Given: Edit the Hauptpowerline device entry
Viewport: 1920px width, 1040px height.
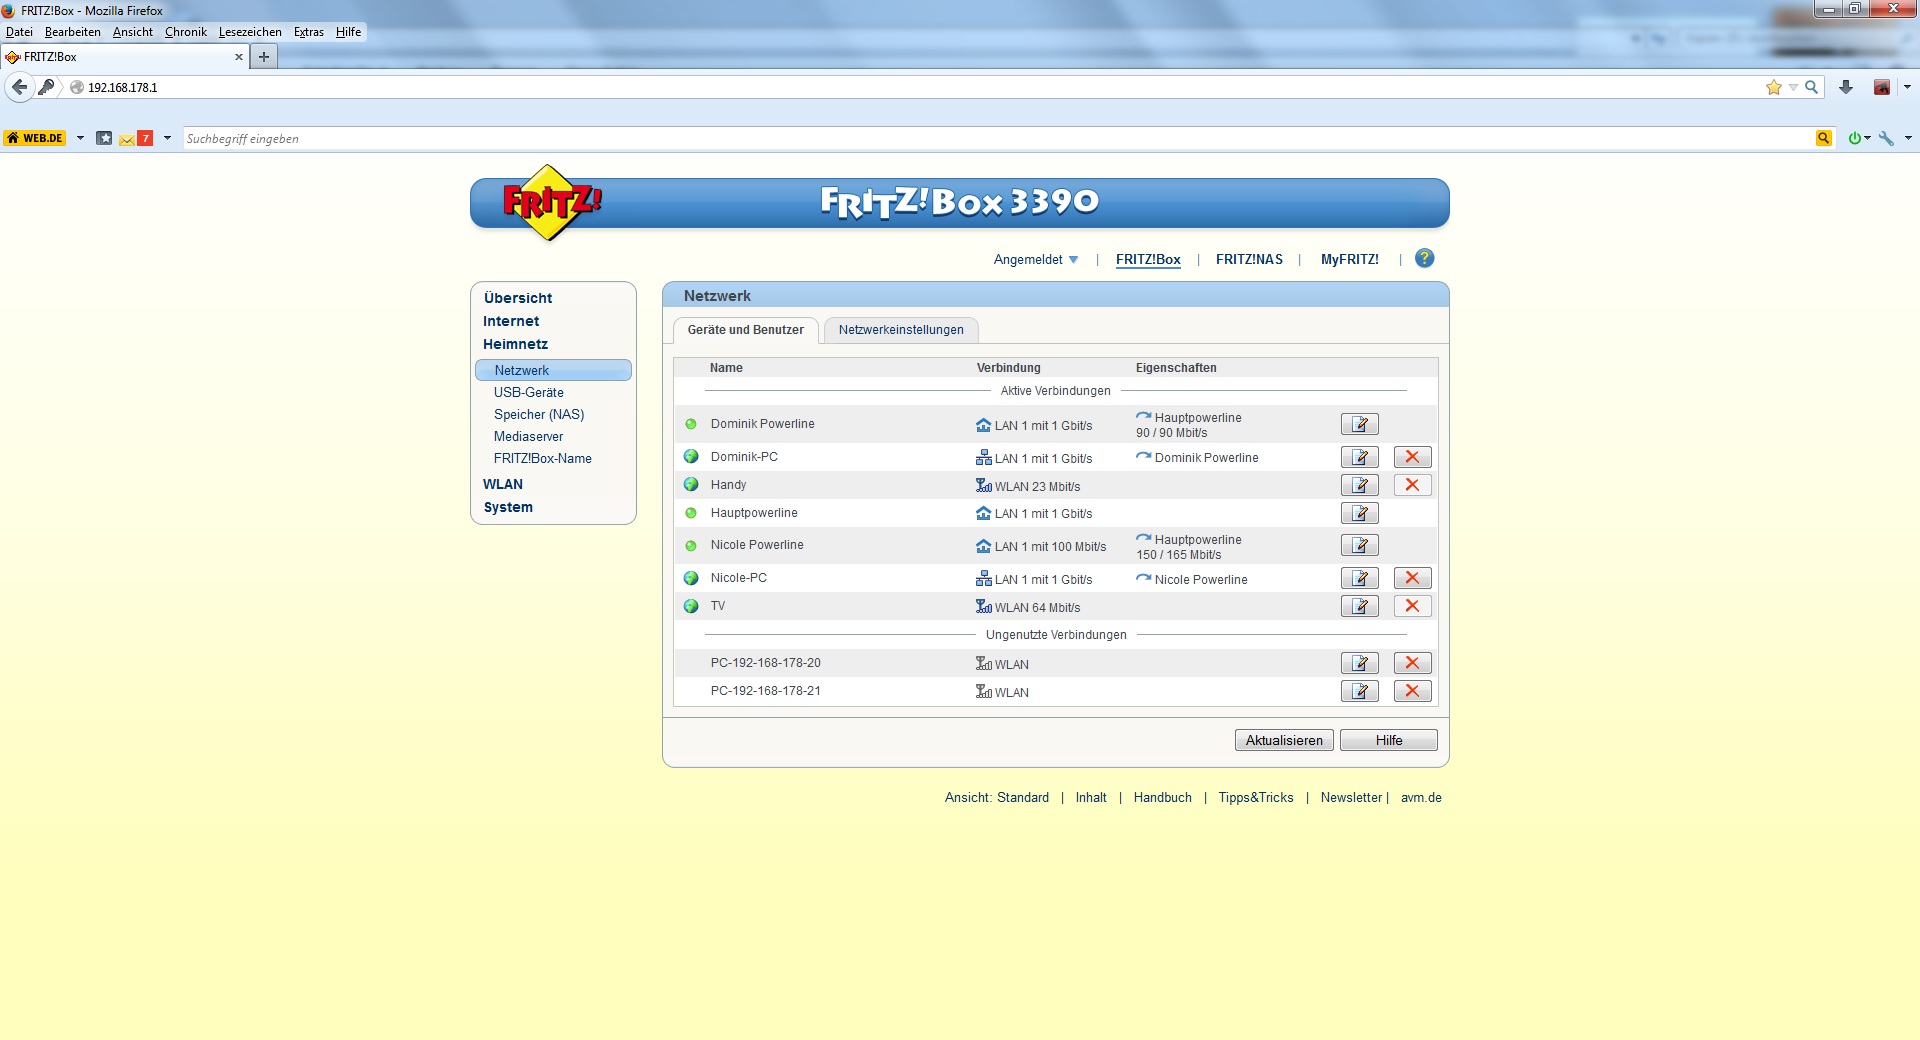Looking at the screenshot, I should tap(1359, 513).
